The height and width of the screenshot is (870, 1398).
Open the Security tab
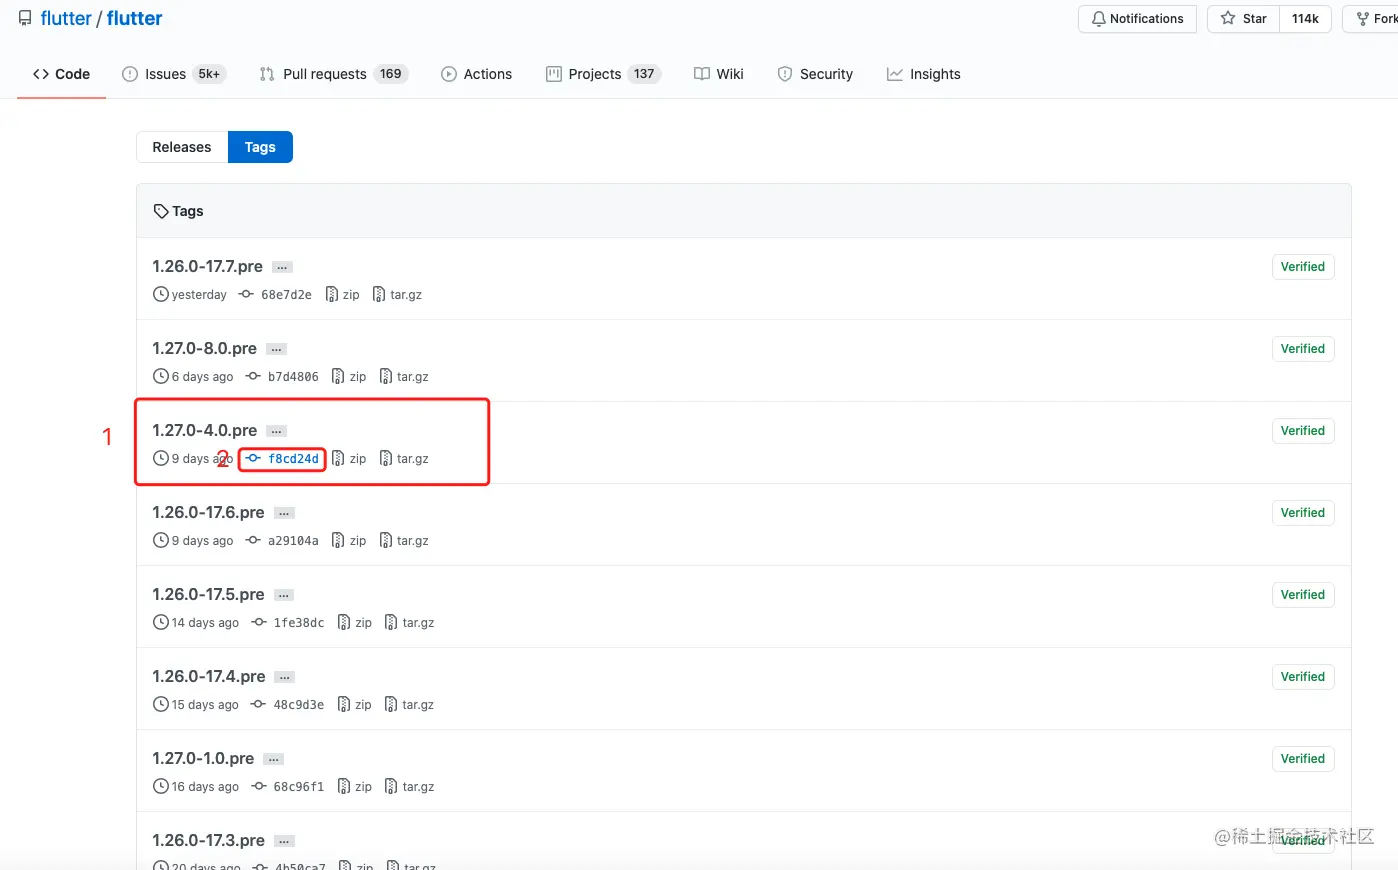tap(815, 74)
